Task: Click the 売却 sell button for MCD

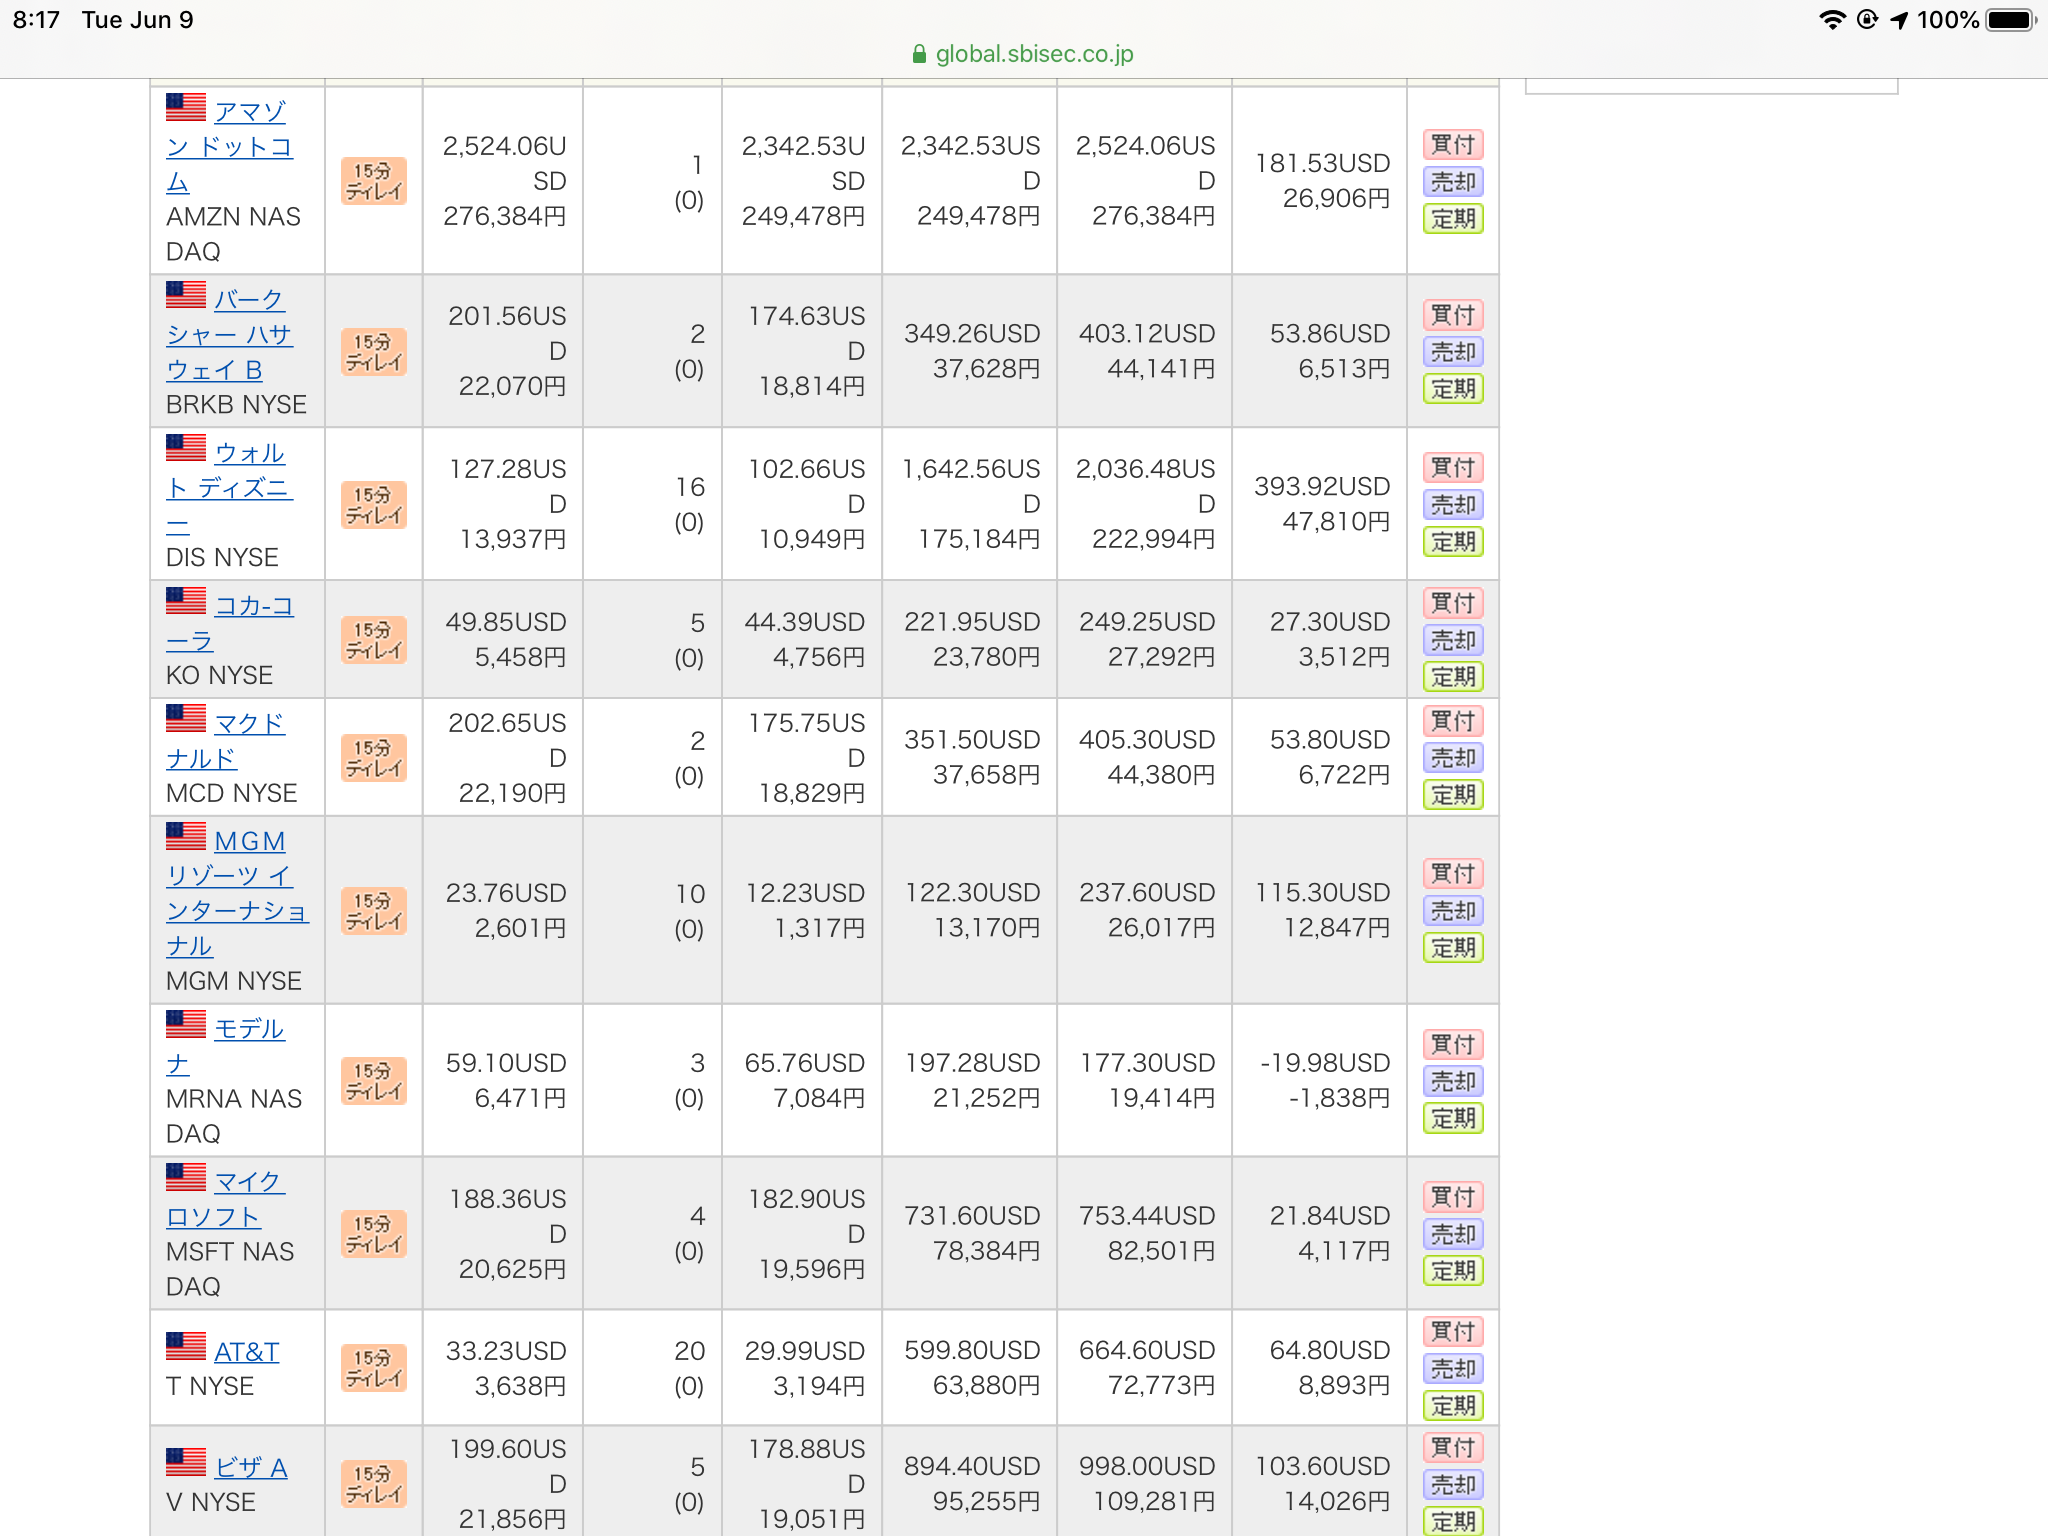Action: point(1453,758)
